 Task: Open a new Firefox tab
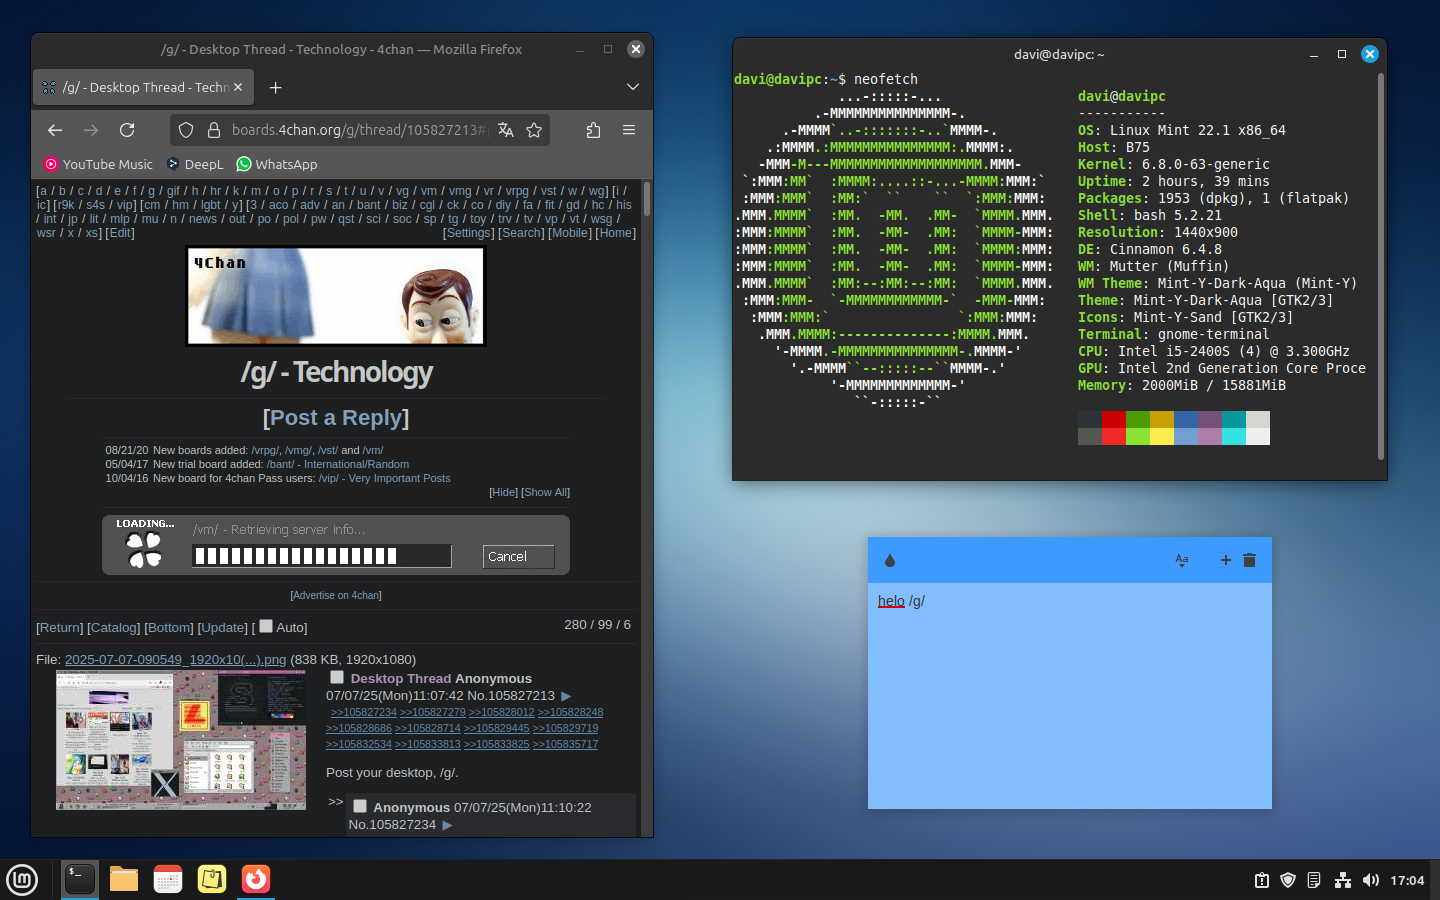(x=276, y=88)
